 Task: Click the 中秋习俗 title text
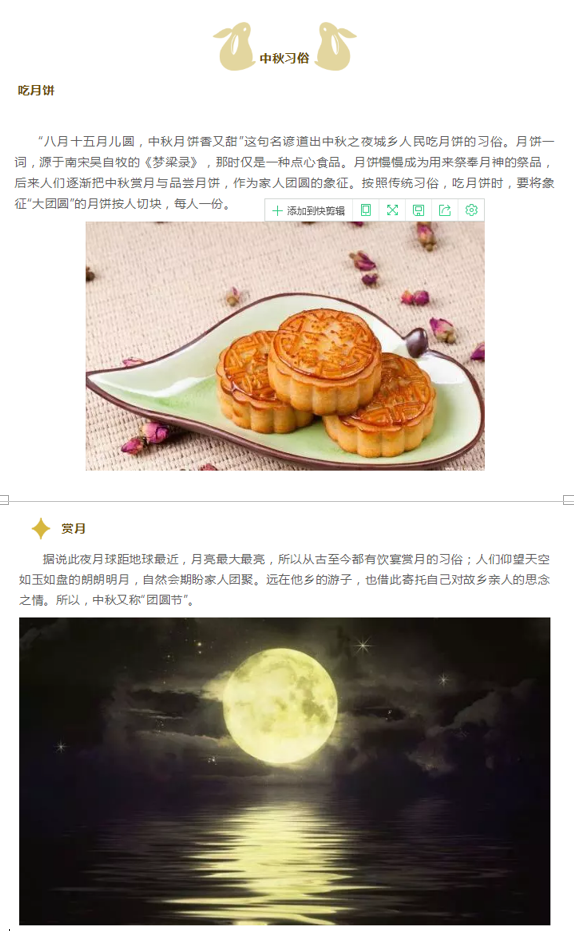point(285,58)
